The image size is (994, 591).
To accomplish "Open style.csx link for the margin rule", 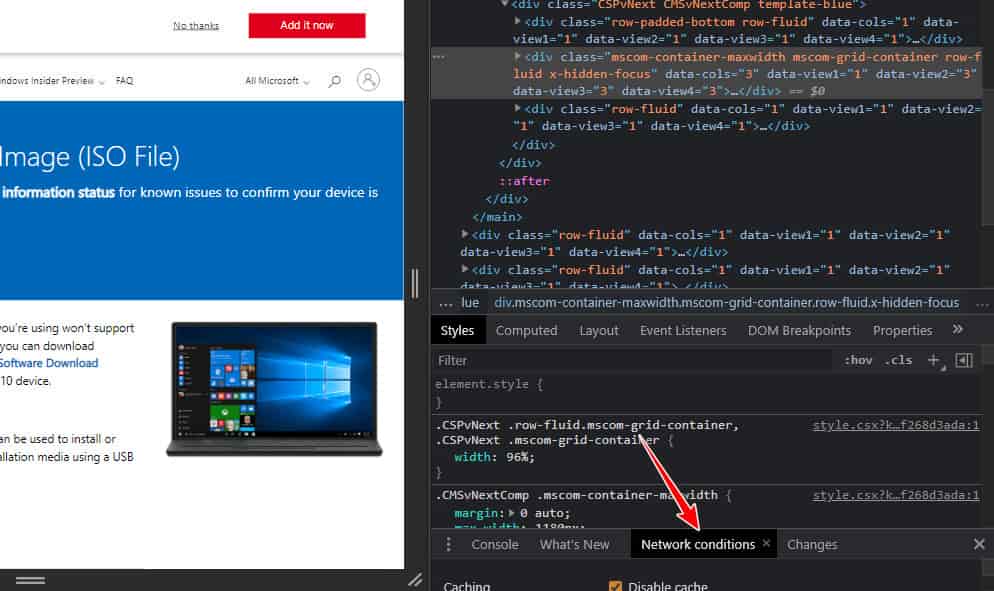I will tap(896, 495).
